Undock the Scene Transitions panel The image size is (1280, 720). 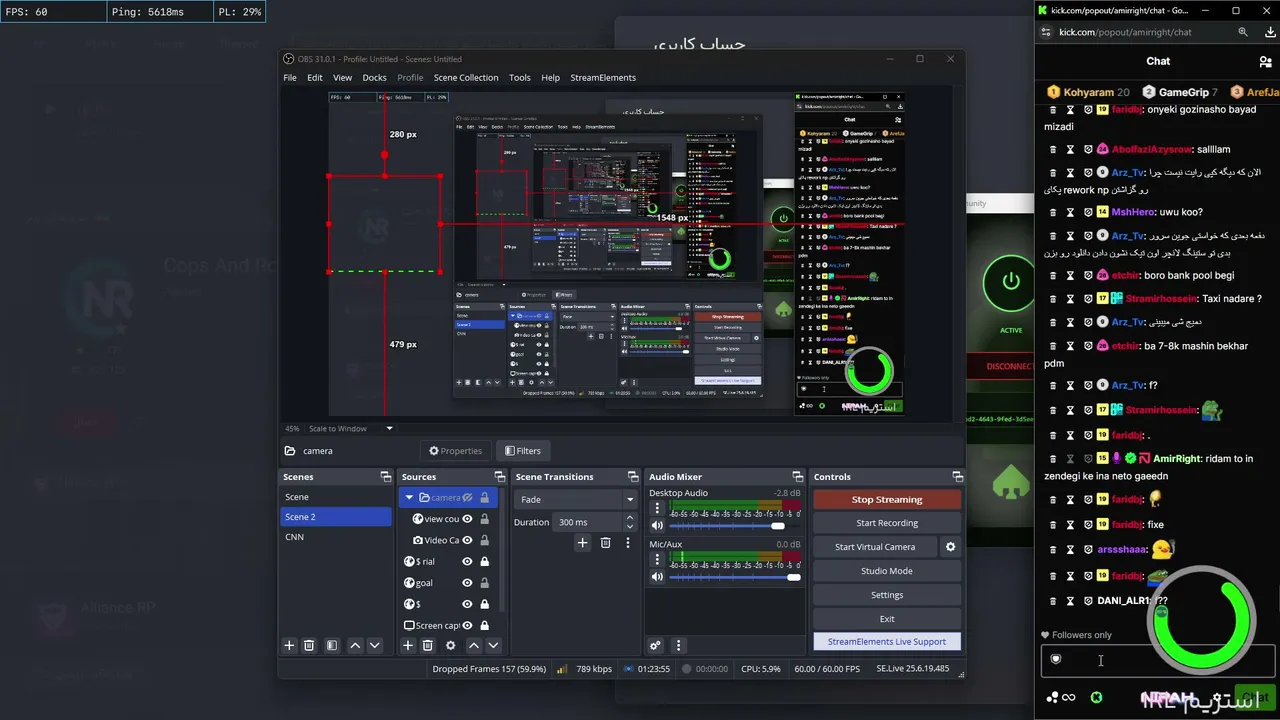pyautogui.click(x=633, y=477)
